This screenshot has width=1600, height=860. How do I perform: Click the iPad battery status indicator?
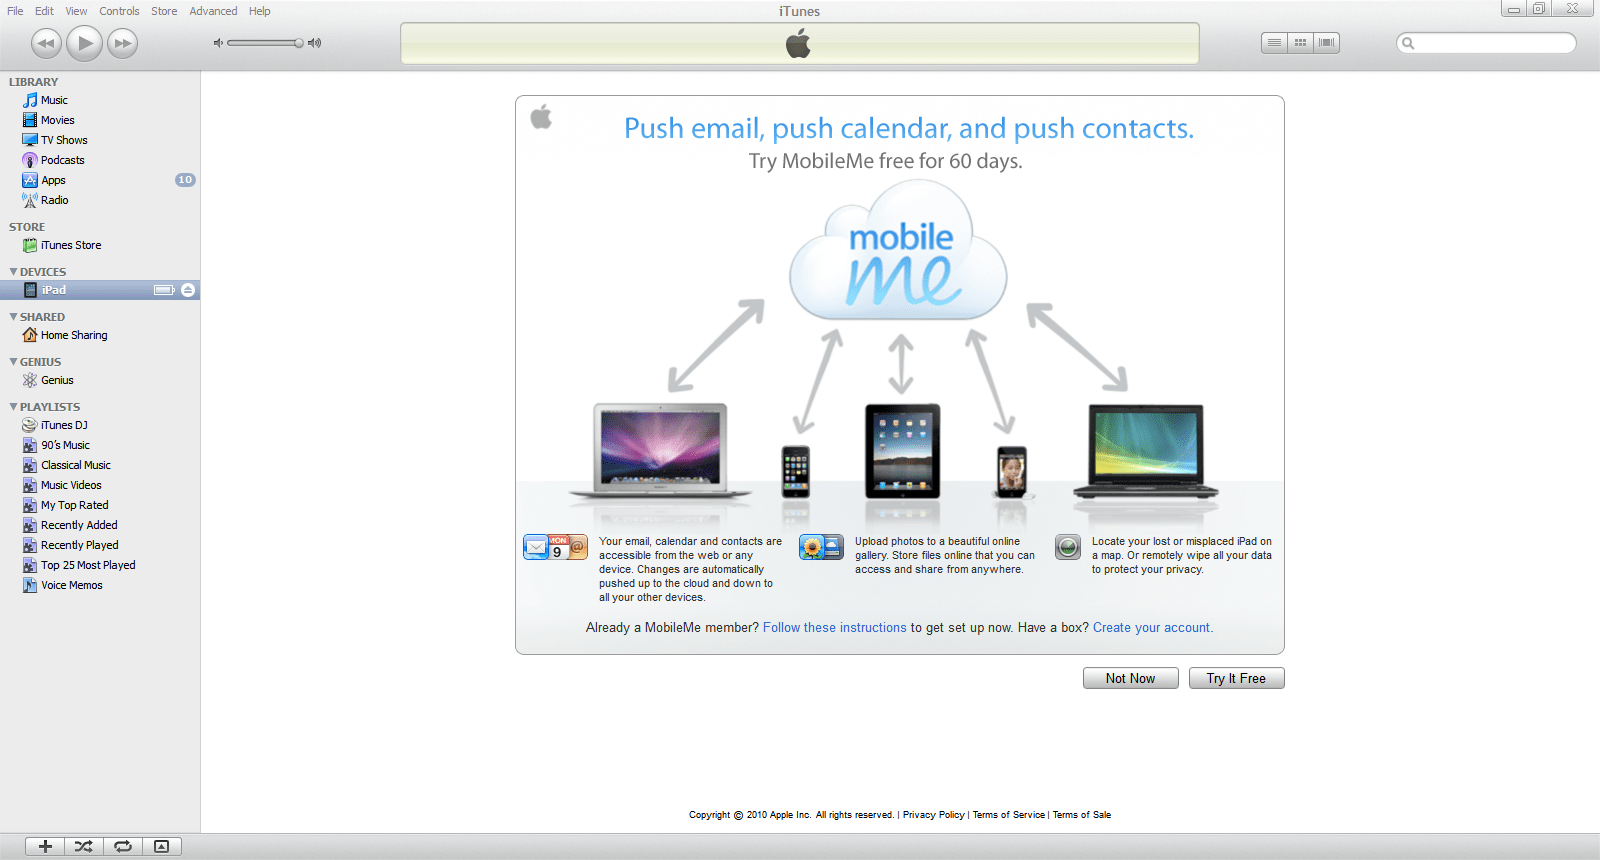(x=164, y=290)
